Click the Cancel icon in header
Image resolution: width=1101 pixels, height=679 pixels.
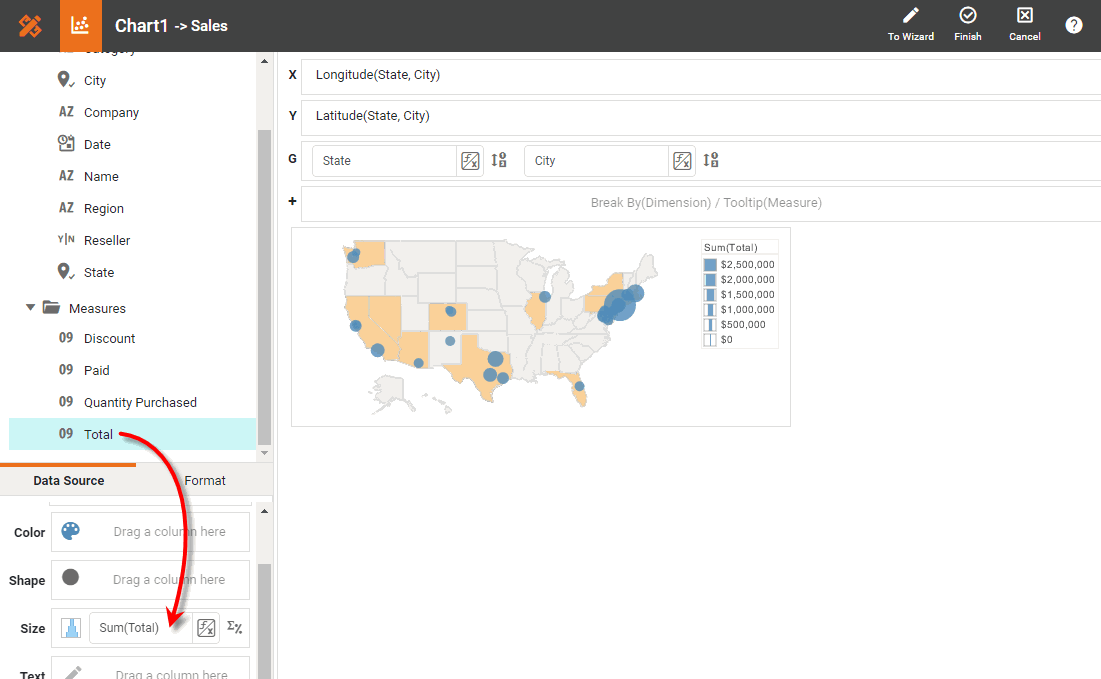1024,17
